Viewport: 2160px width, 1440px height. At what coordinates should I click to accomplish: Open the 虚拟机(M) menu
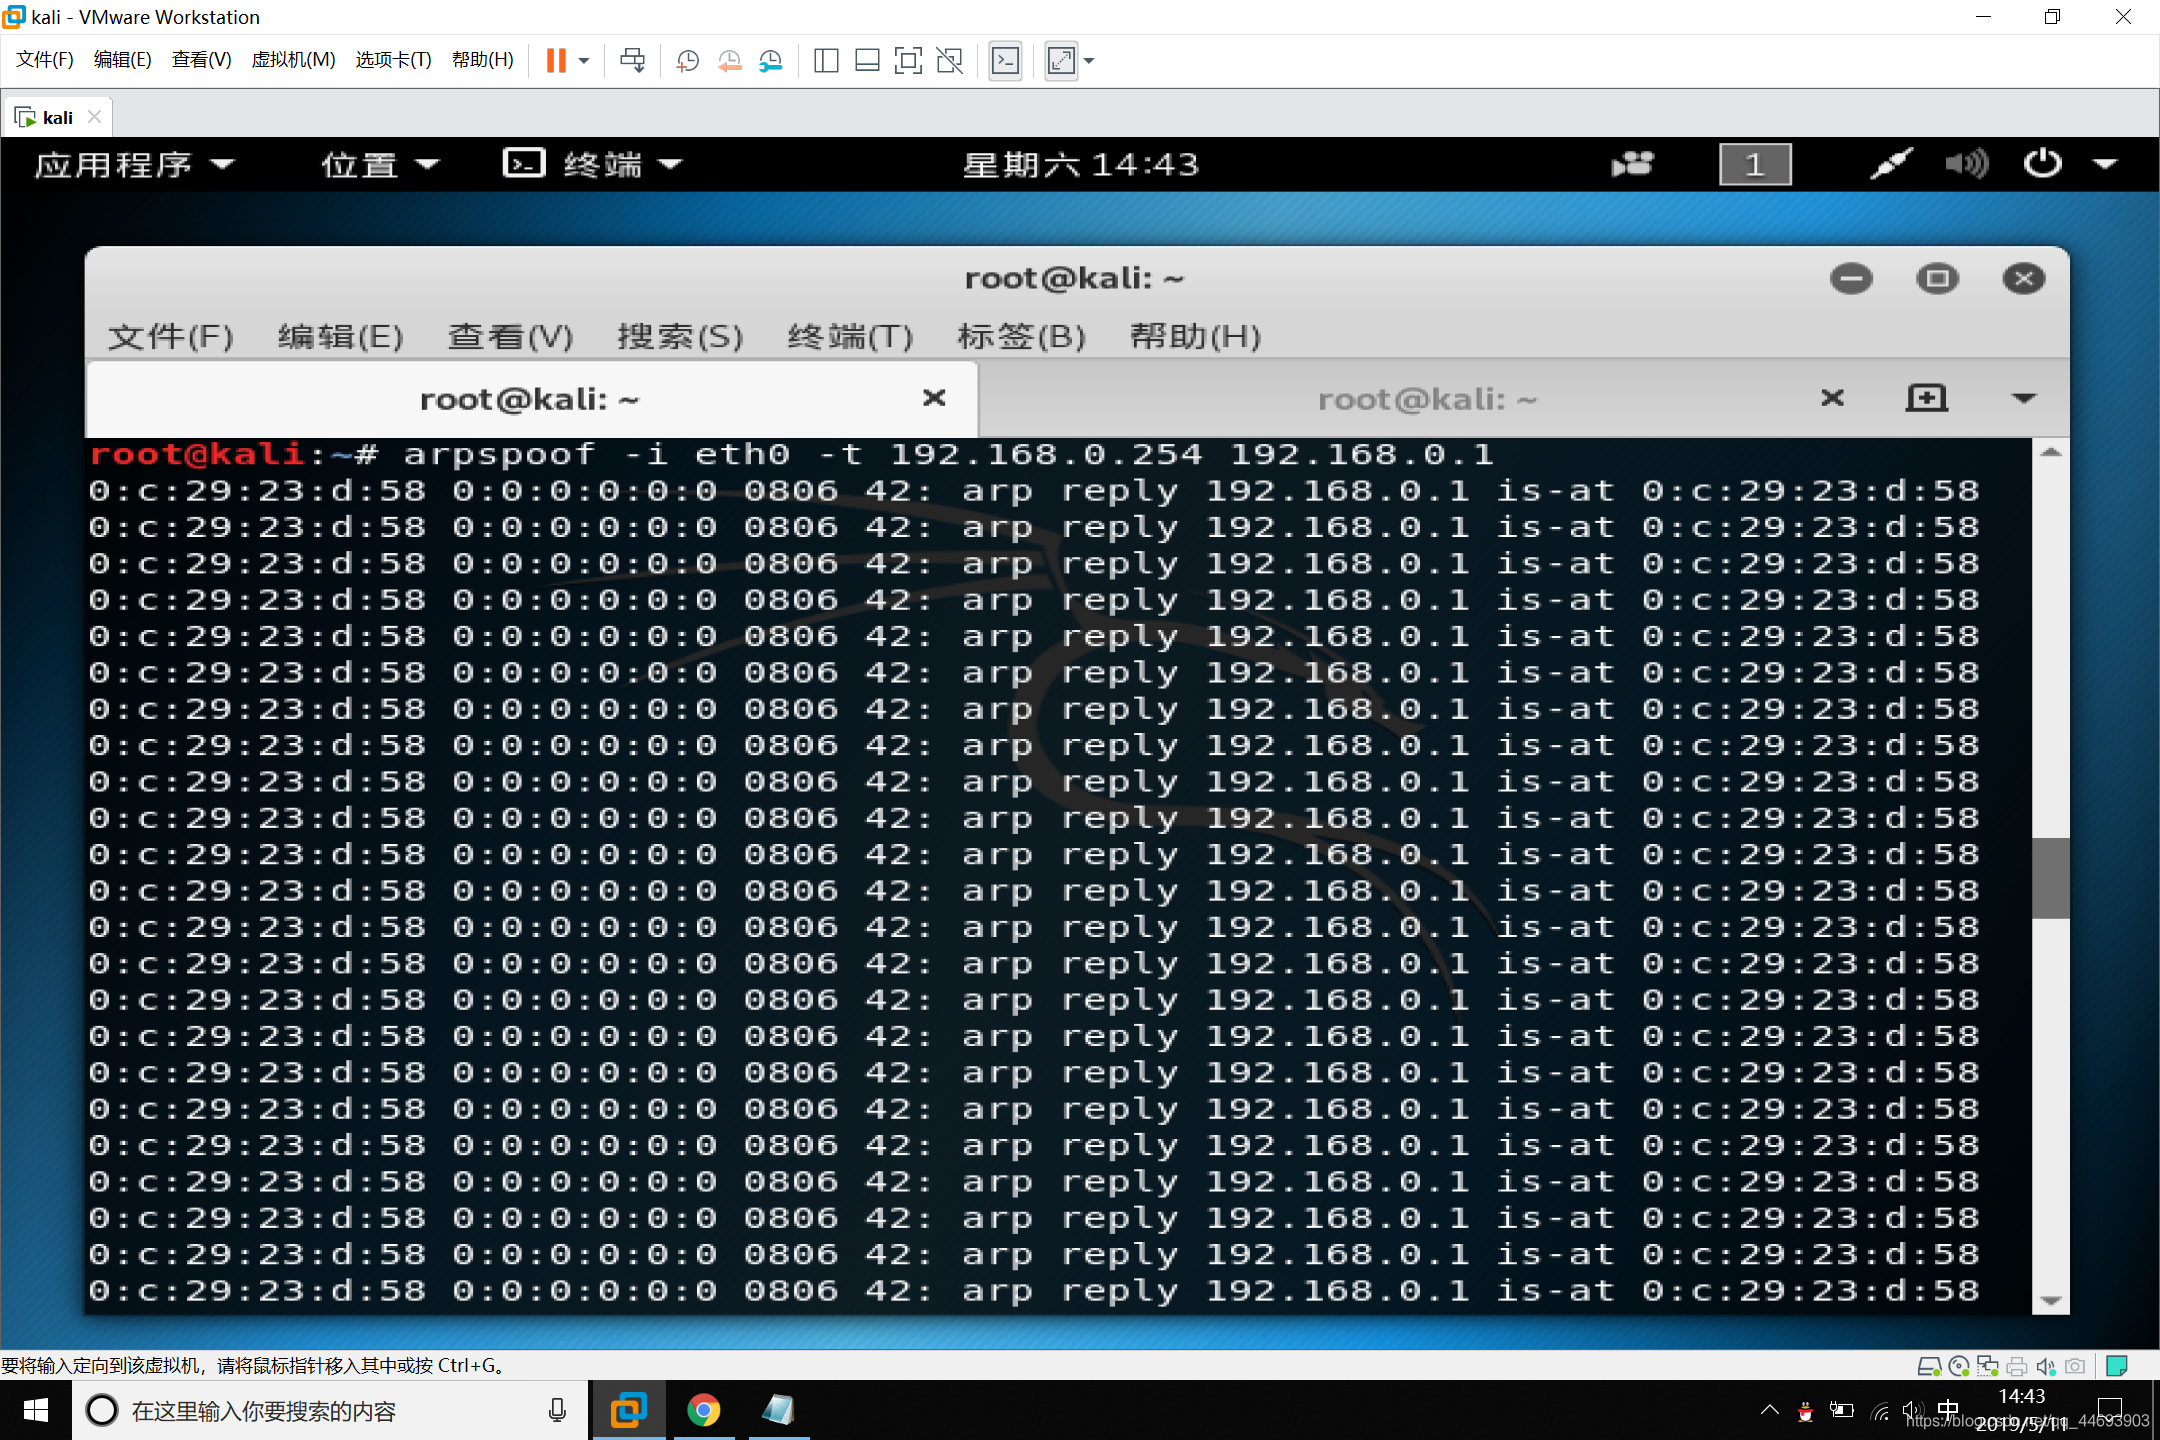(293, 60)
